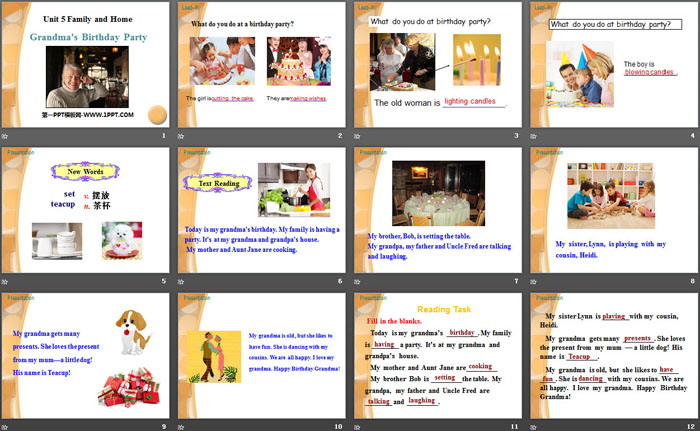
Task: Click 'His name is Teacup!' on slide 9
Action: click(42, 372)
